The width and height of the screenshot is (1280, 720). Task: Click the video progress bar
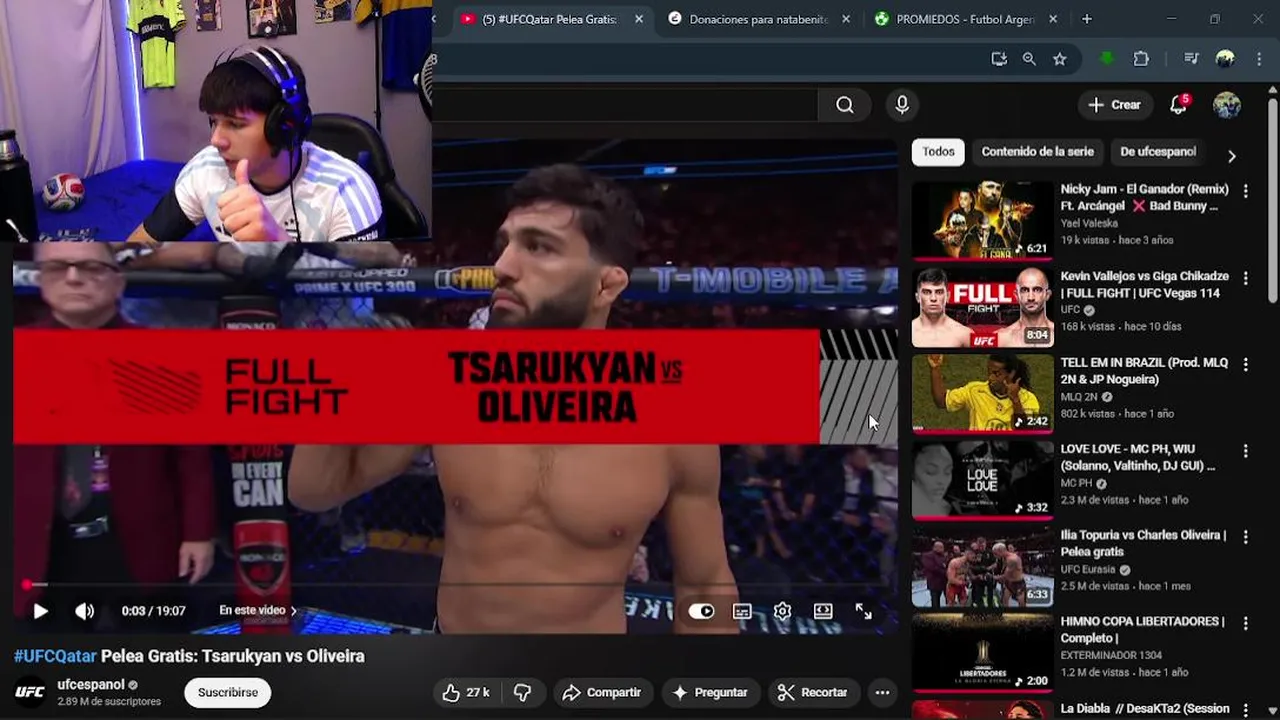pyautogui.click(x=455, y=584)
